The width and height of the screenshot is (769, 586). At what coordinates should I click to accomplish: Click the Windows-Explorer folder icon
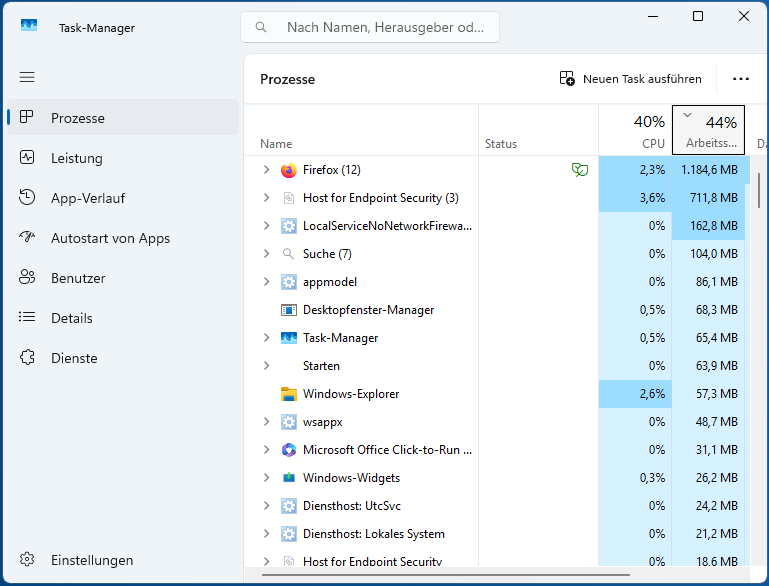[x=289, y=394]
